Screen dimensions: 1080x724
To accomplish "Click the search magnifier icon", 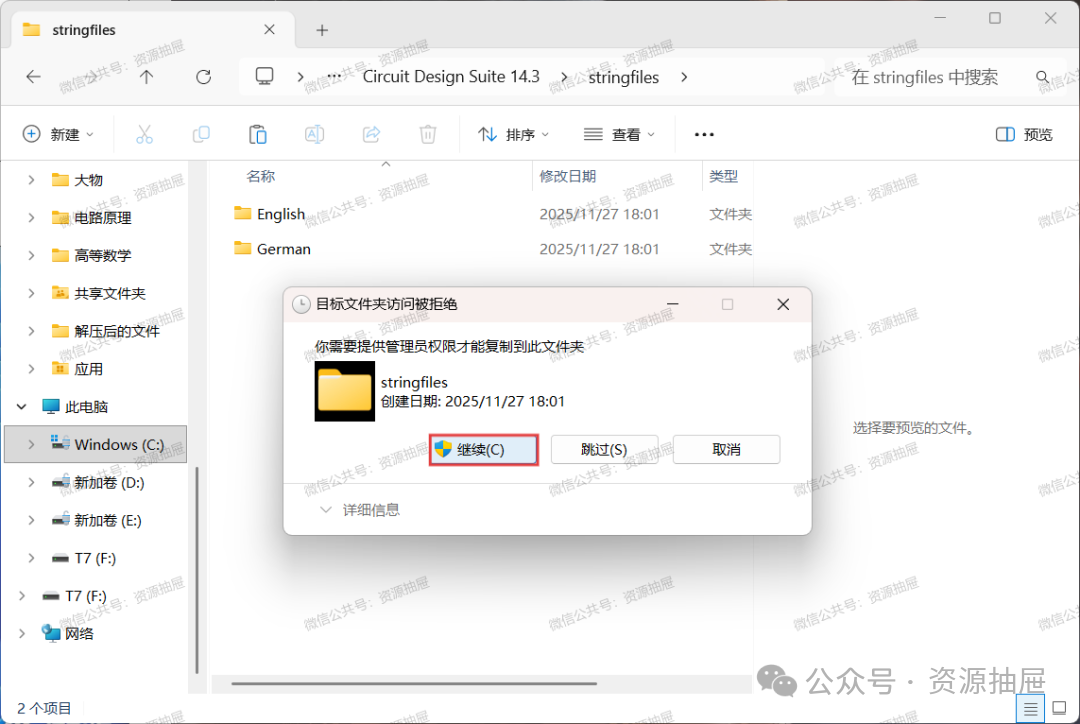I will (1043, 77).
